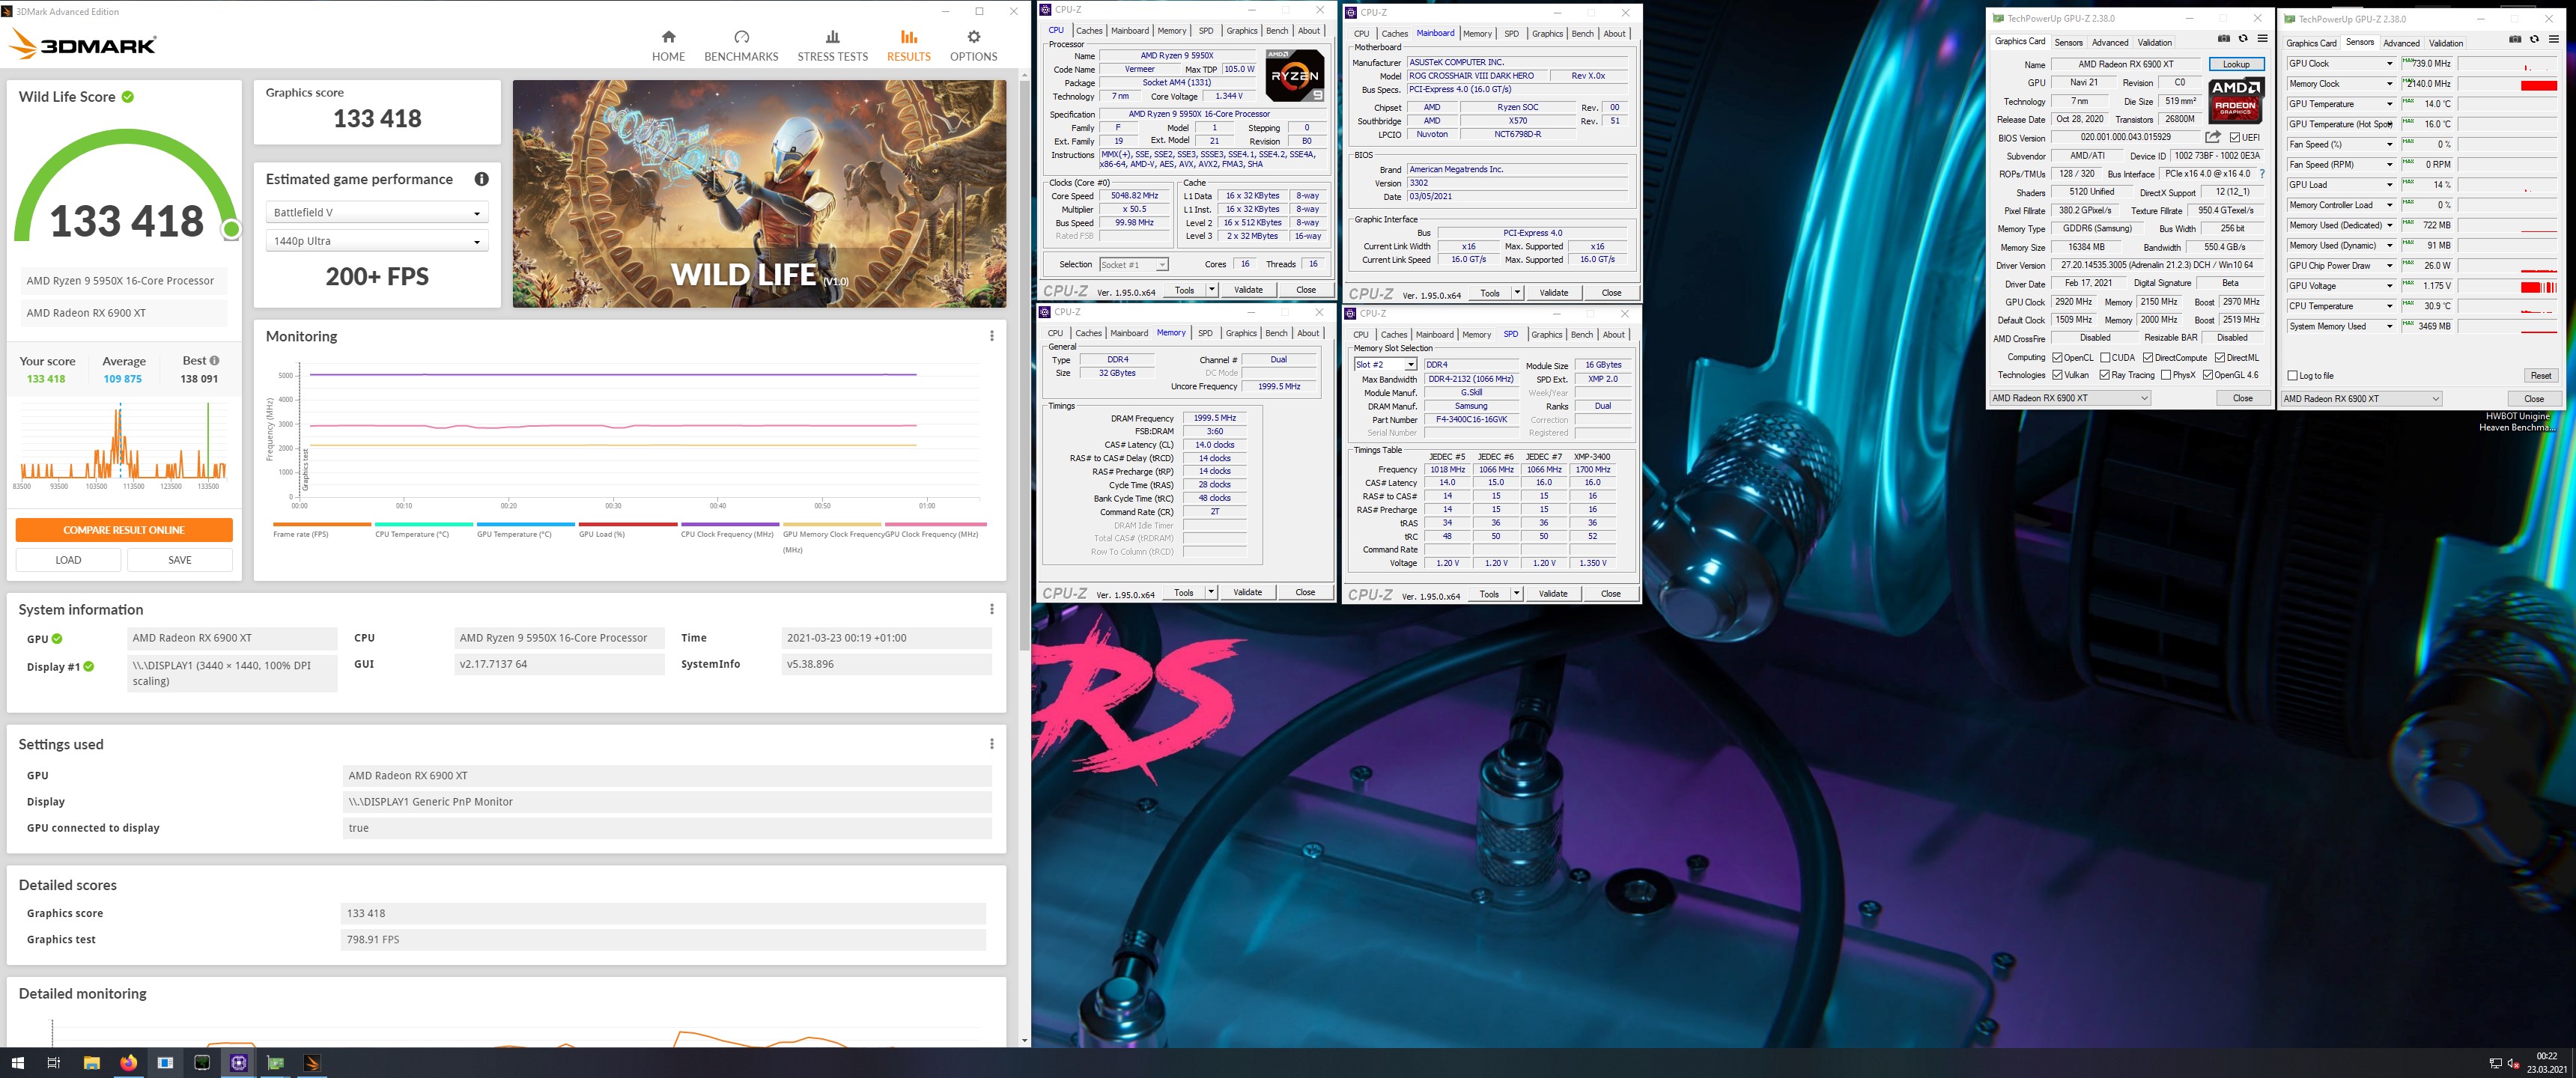Open the System information three-dot menu

tap(991, 609)
